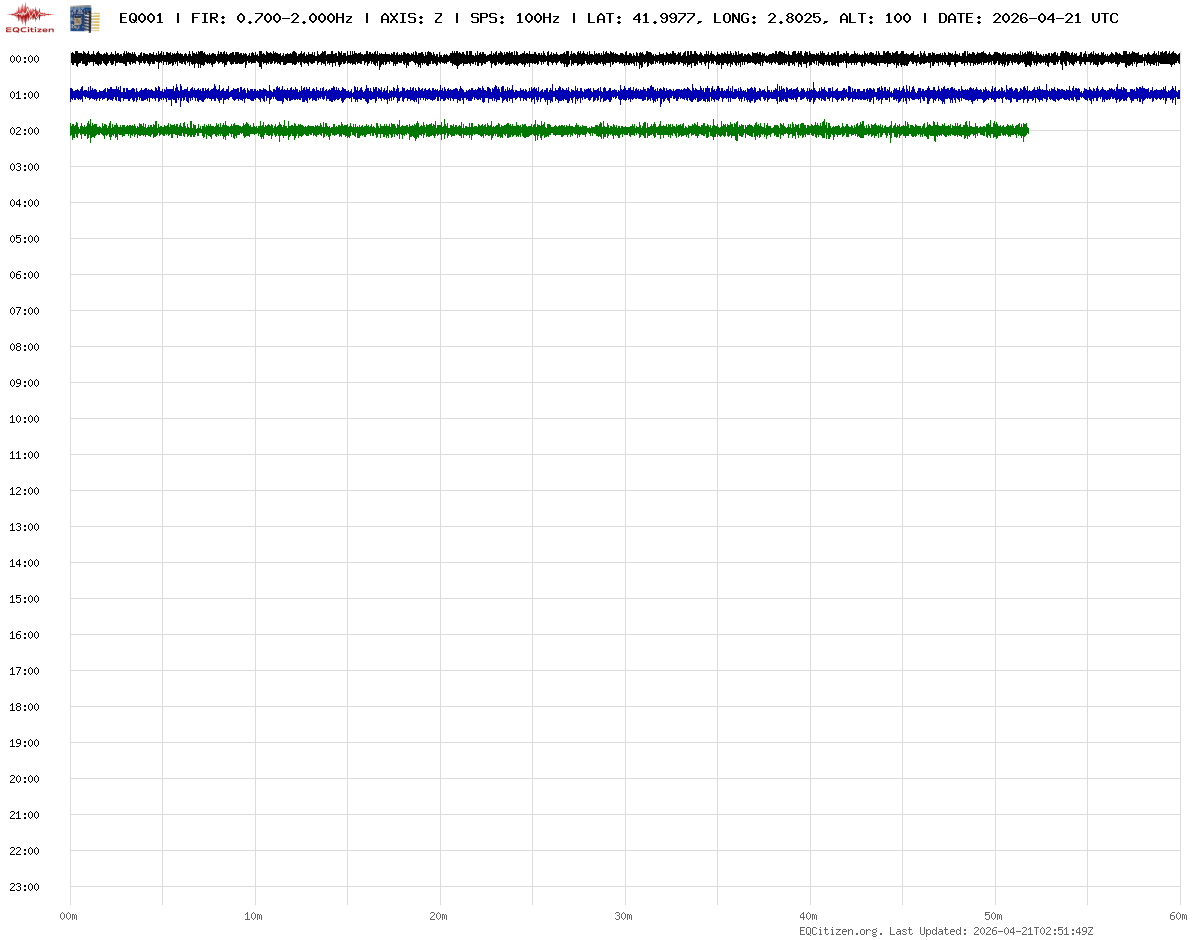This screenshot has width=1200, height=940.
Task: Click the EQ001 station name in header
Action: click(x=141, y=18)
